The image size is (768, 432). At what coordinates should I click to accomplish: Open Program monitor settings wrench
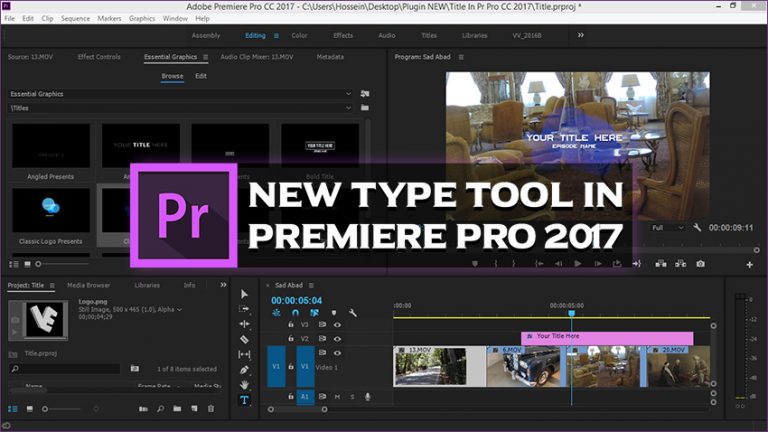[697, 228]
